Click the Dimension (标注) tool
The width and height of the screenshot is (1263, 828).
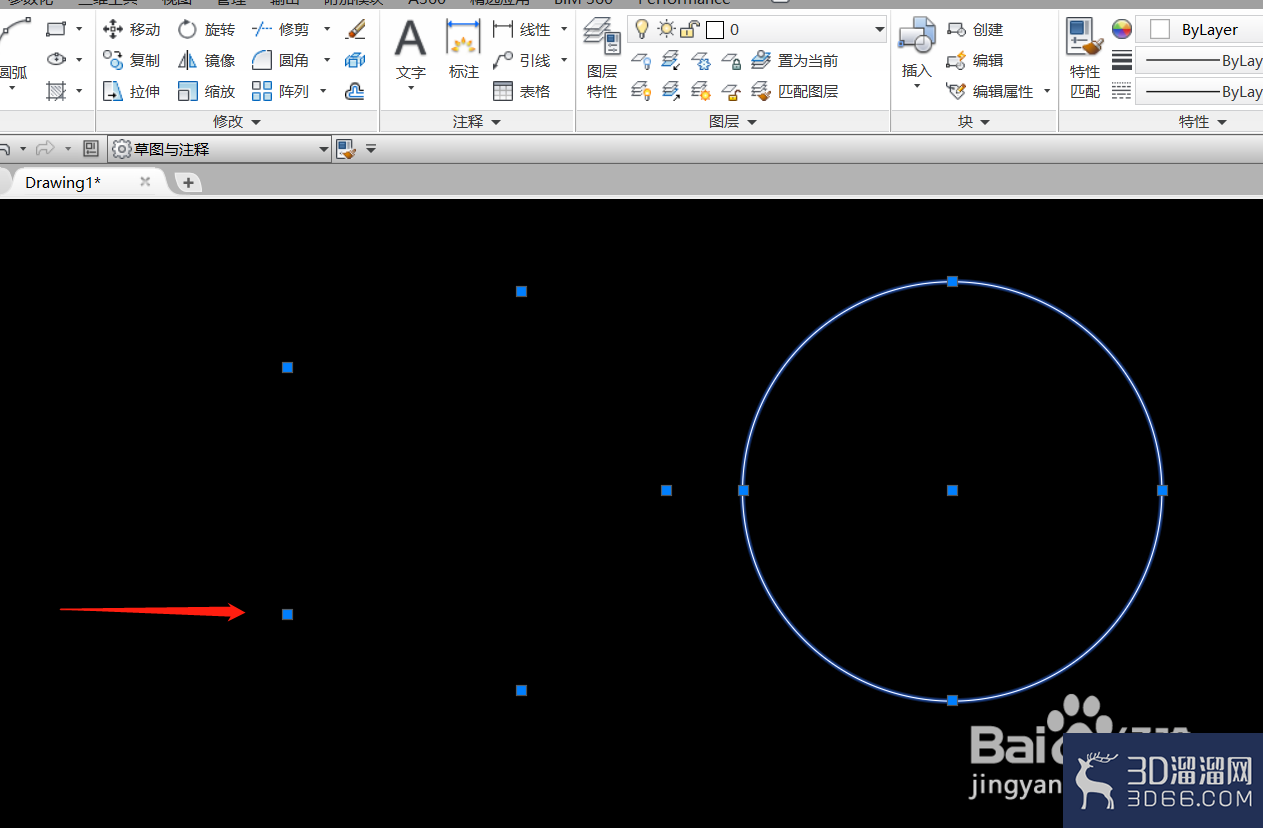coord(463,50)
